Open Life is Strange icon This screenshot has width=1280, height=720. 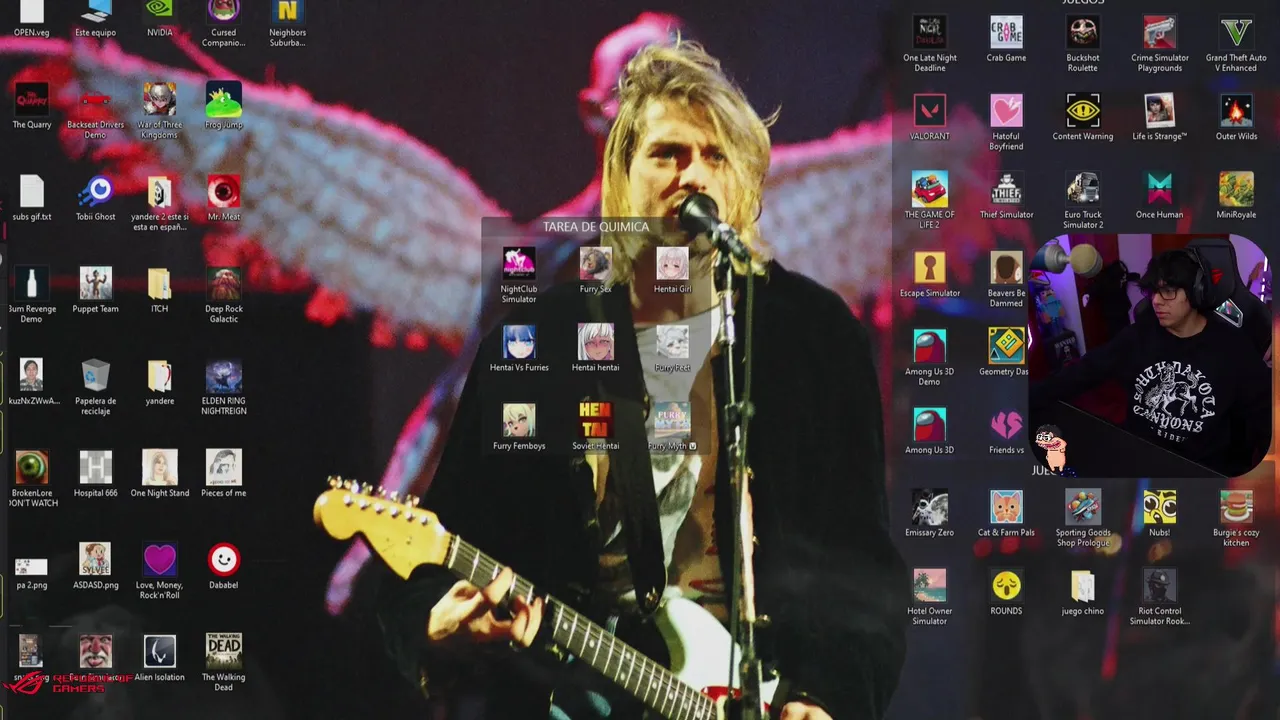[1159, 111]
